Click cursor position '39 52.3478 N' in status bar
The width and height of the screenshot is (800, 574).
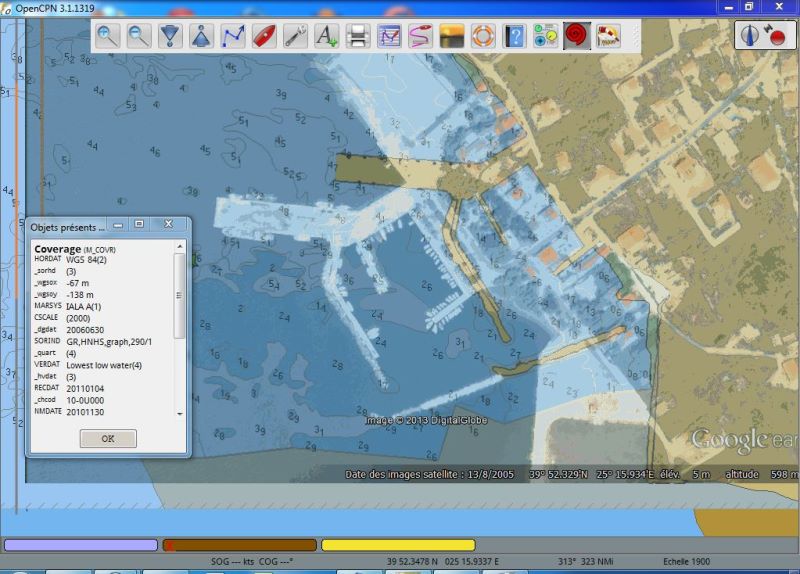click(412, 562)
